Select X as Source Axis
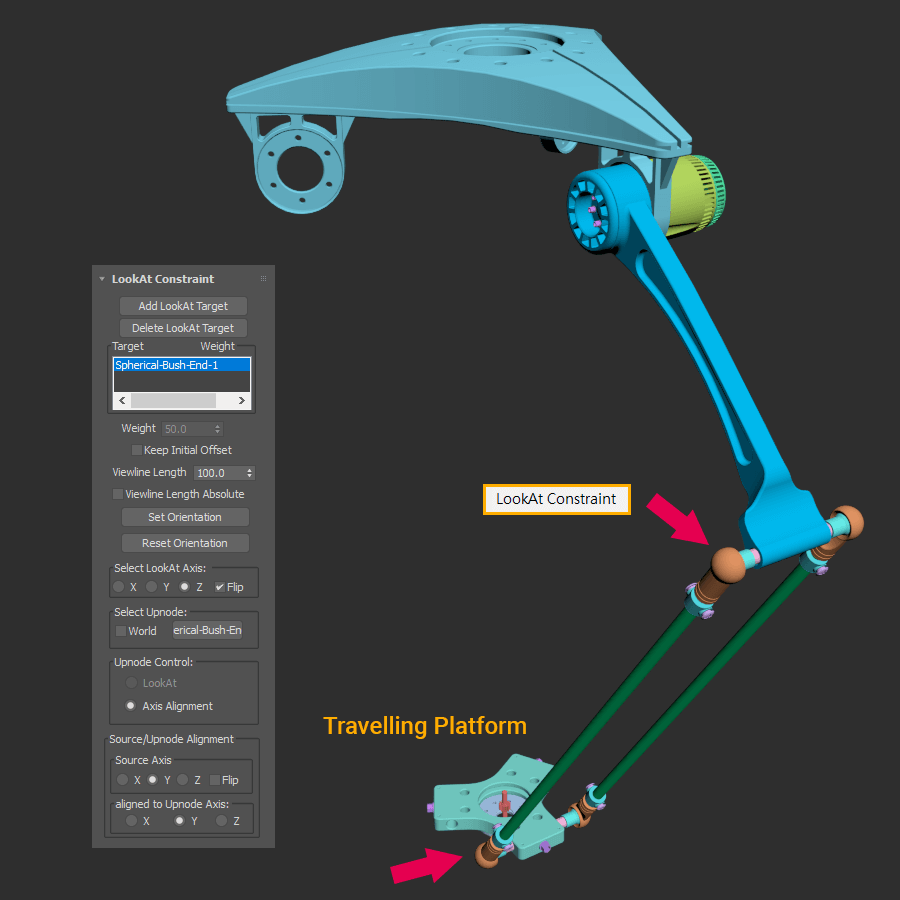 tap(122, 779)
